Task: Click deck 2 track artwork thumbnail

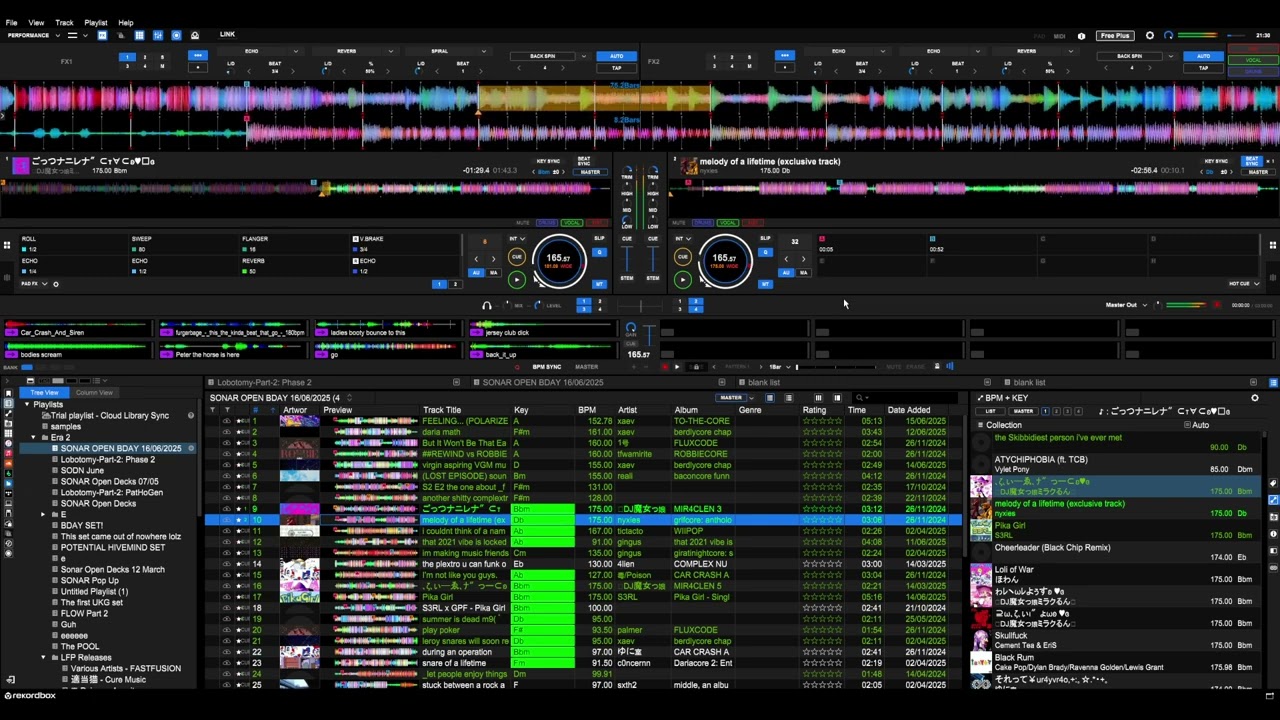Action: (688, 165)
